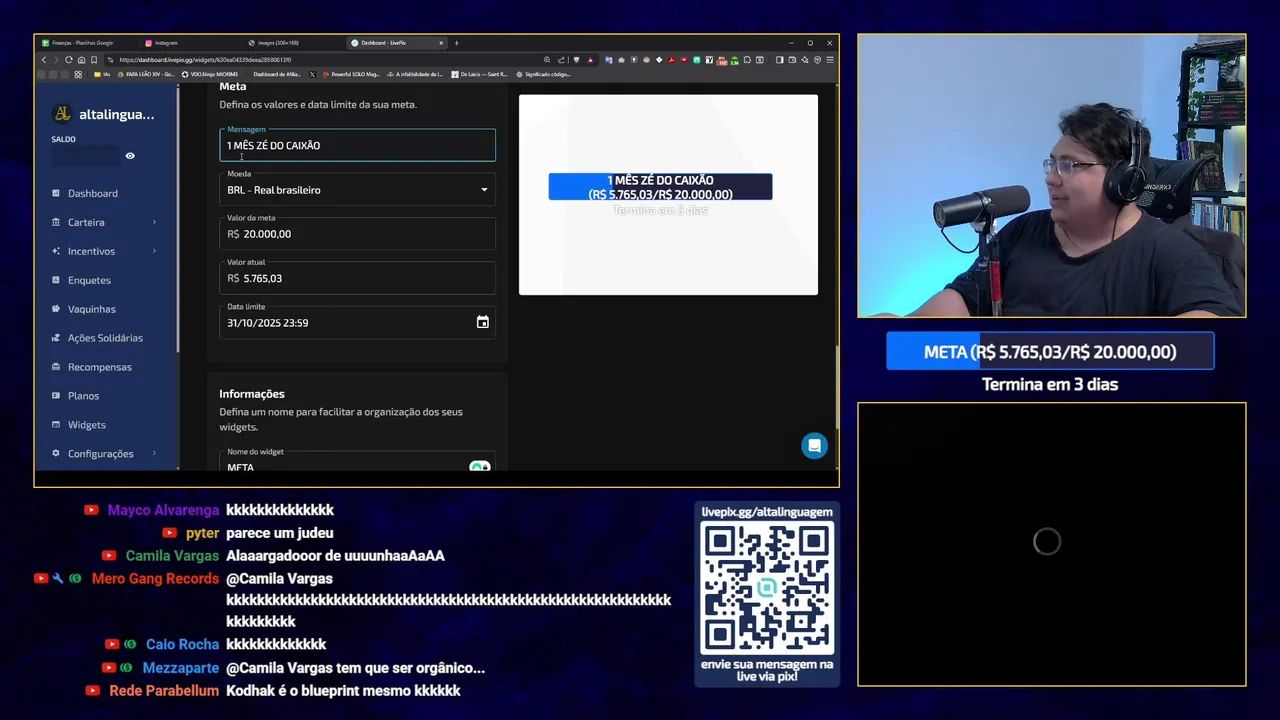This screenshot has width=1280, height=720.
Task: Open the X bookmark icon
Action: 312,74
